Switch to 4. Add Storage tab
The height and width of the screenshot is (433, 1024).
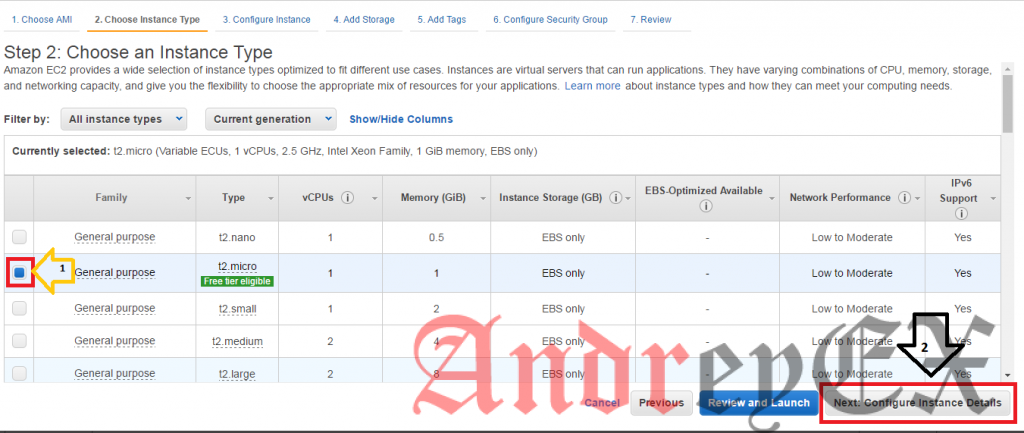tap(364, 20)
